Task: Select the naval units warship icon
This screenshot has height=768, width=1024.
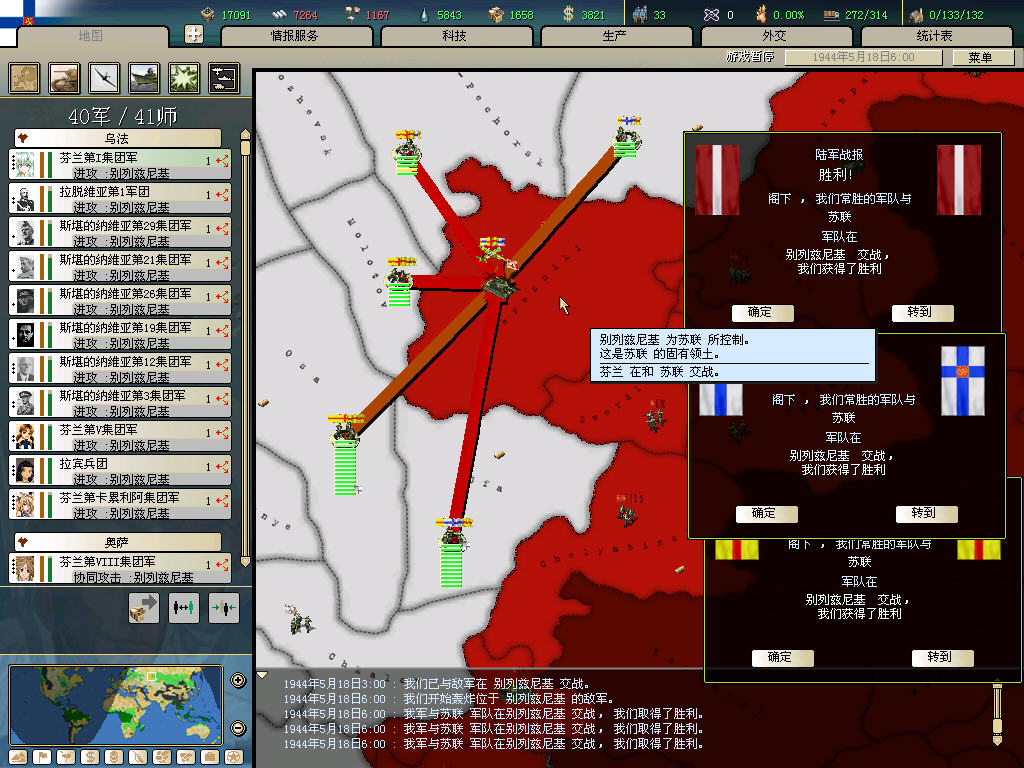Action: coord(144,78)
